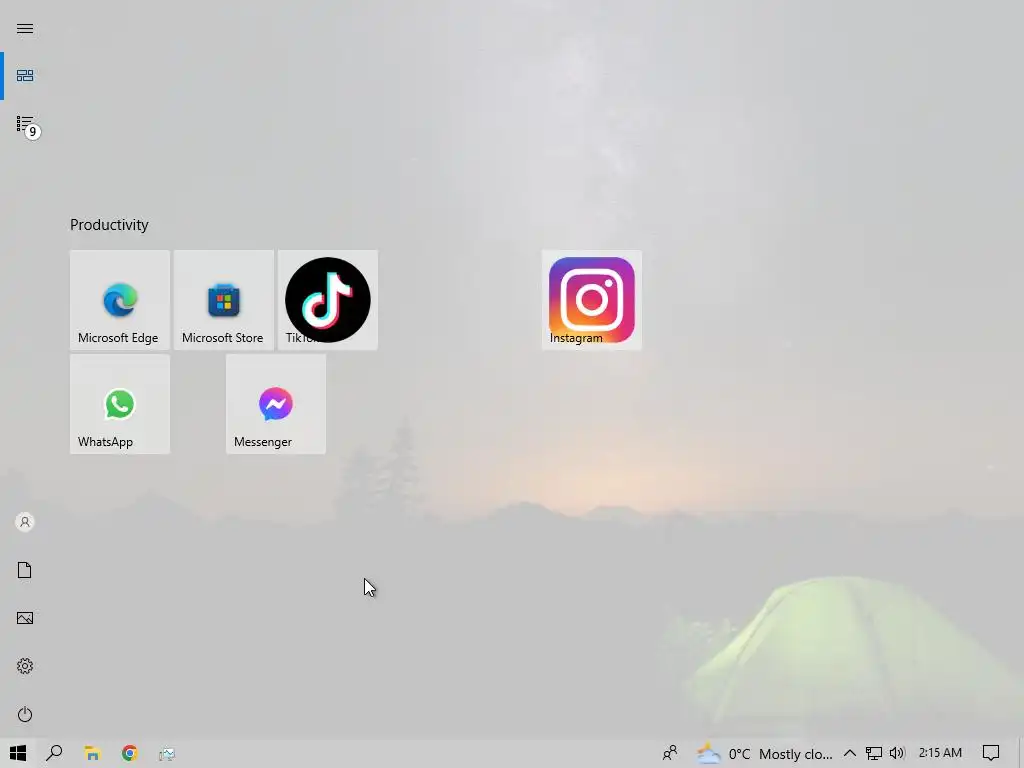This screenshot has height=768, width=1024.
Task: Open the network status icon
Action: (x=874, y=754)
